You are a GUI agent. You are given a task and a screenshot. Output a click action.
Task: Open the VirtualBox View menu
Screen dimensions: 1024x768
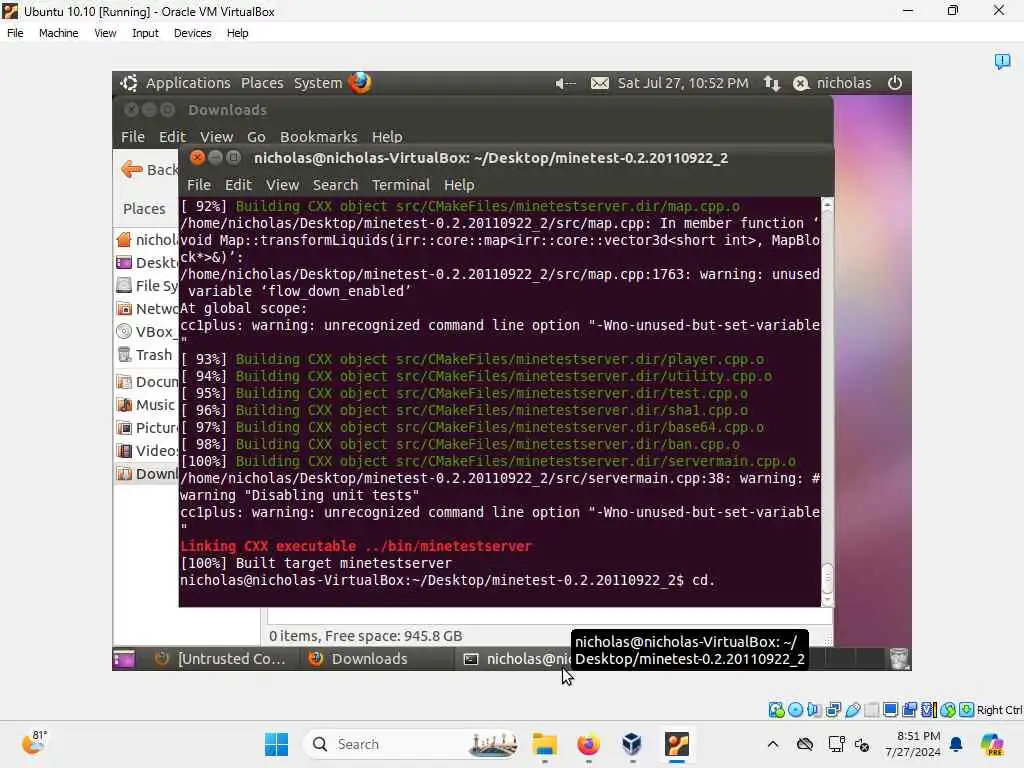(105, 33)
